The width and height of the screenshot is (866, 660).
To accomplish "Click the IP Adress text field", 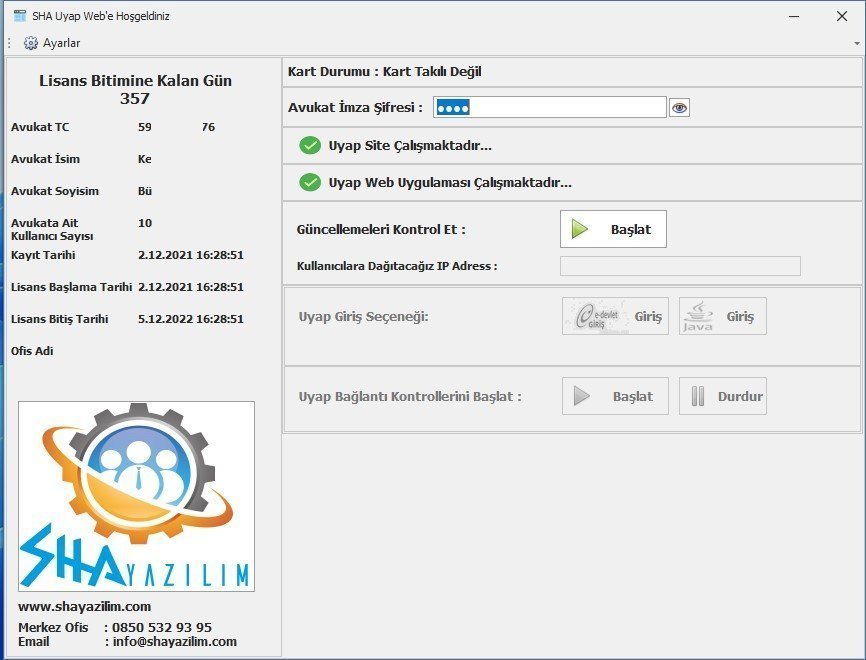I will tap(679, 266).
